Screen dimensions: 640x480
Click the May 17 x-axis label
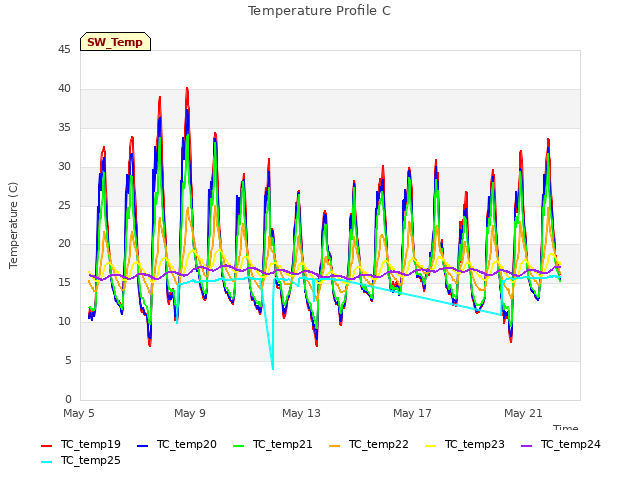pos(412,413)
